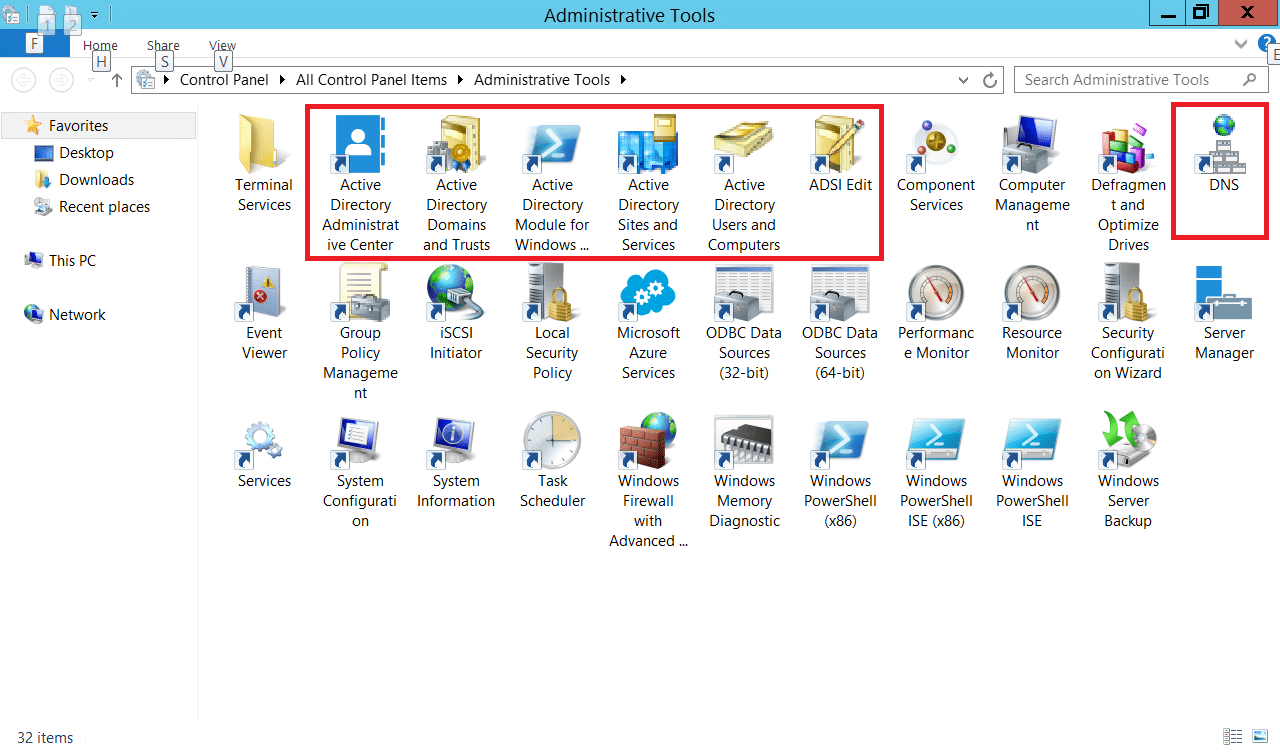1280x752 pixels.
Task: Open Event Viewer
Action: pyautogui.click(x=264, y=313)
